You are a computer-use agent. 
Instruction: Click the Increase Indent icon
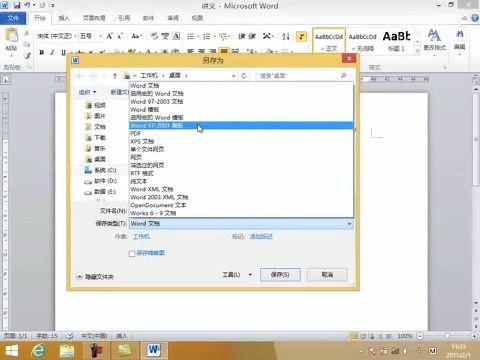(x=252, y=36)
